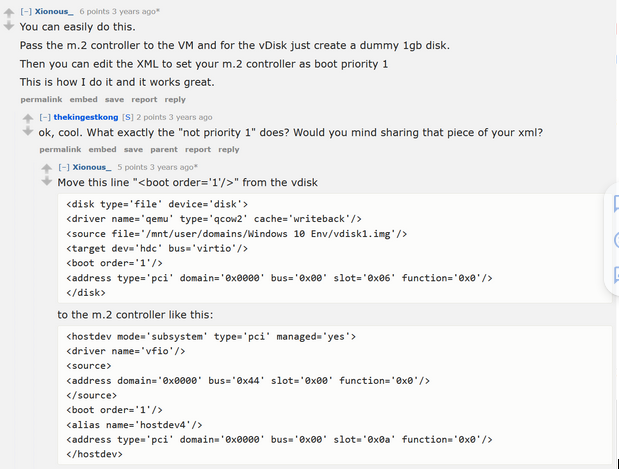Click embed under thekingestkong's comment

click(x=103, y=150)
